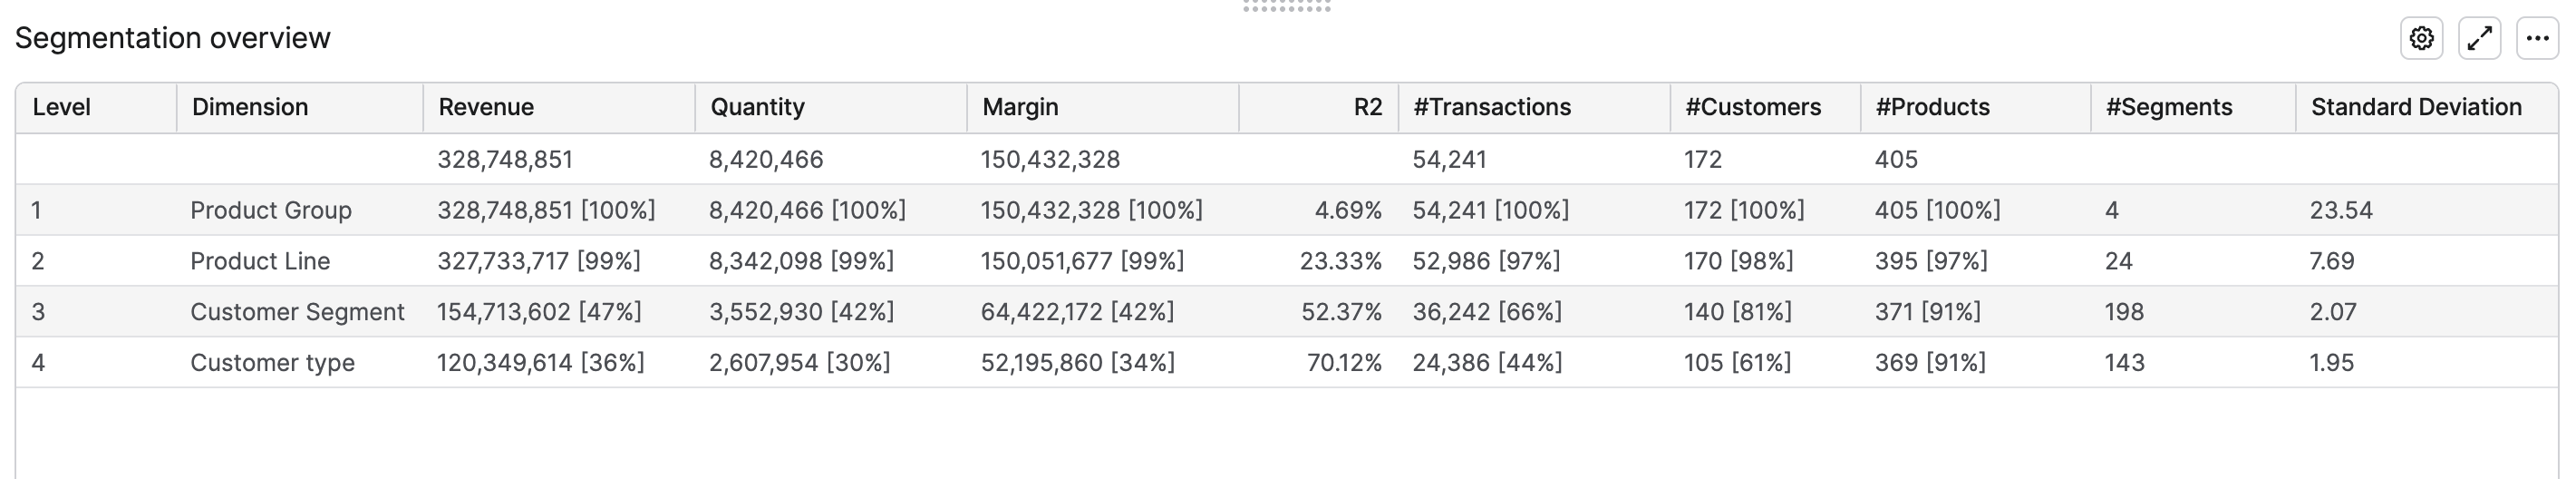Open the widget settings gear icon
Viewport: 2576px width, 479px height.
pyautogui.click(x=2421, y=39)
